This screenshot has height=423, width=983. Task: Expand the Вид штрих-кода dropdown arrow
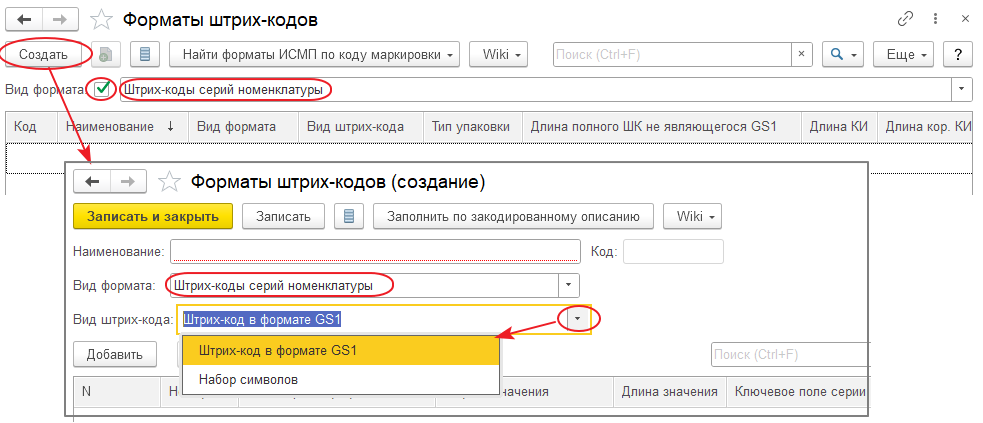click(580, 319)
